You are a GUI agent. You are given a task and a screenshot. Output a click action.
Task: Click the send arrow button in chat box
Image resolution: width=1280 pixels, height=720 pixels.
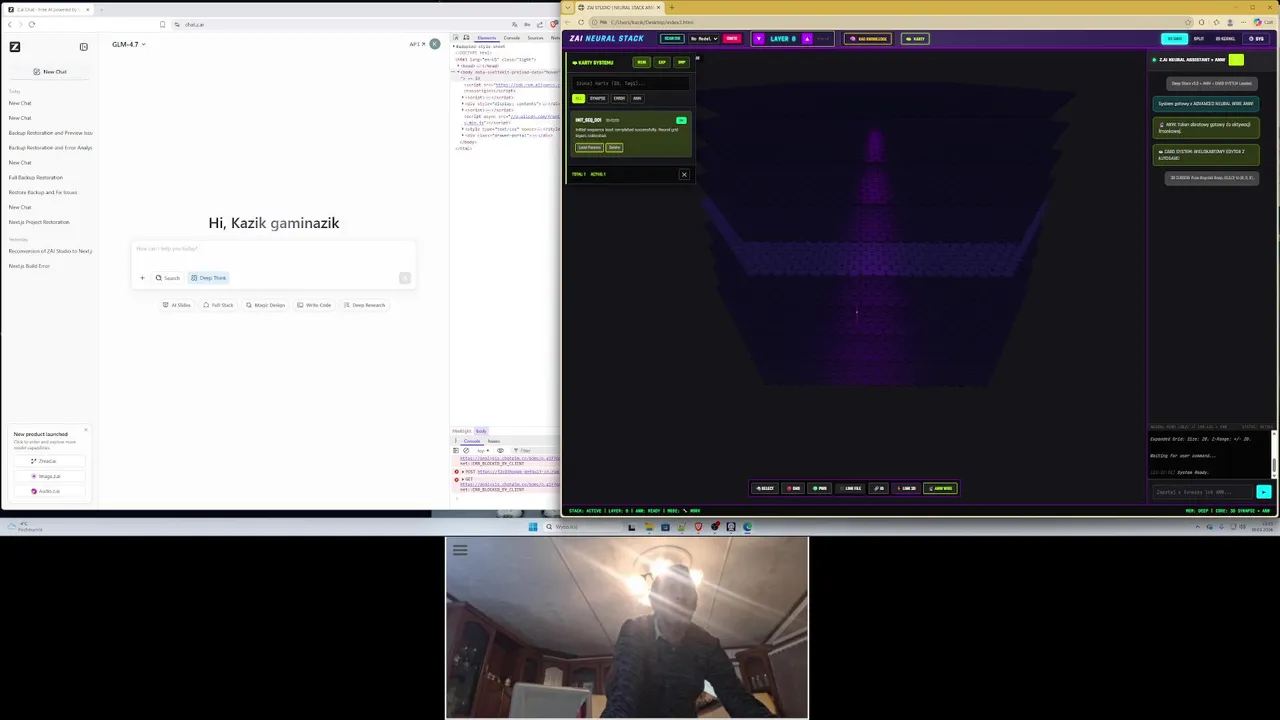(404, 278)
